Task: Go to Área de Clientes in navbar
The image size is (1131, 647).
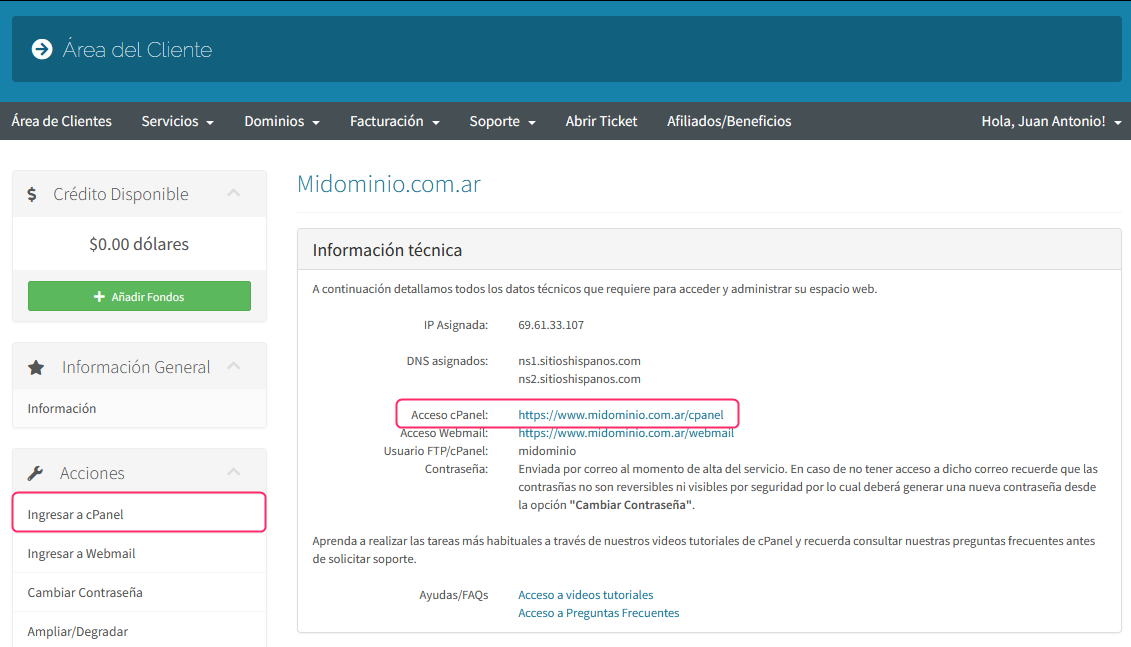Action: coord(62,121)
